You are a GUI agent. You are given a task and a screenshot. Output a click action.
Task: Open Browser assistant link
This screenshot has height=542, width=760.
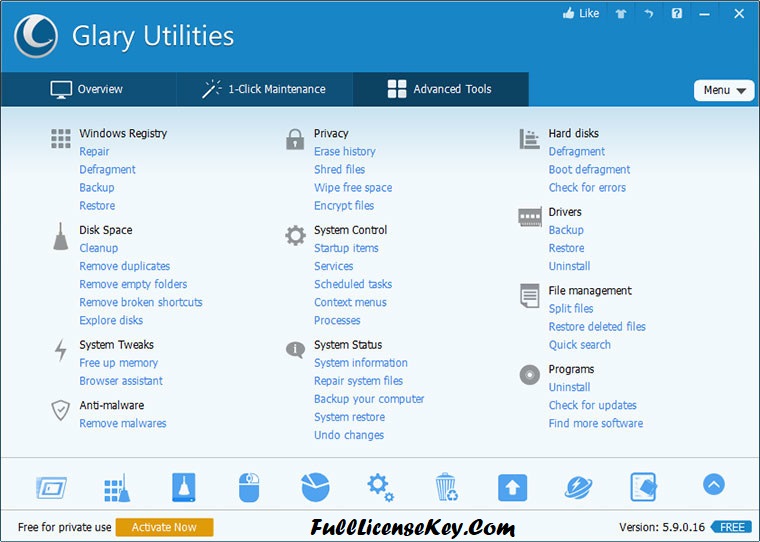121,381
